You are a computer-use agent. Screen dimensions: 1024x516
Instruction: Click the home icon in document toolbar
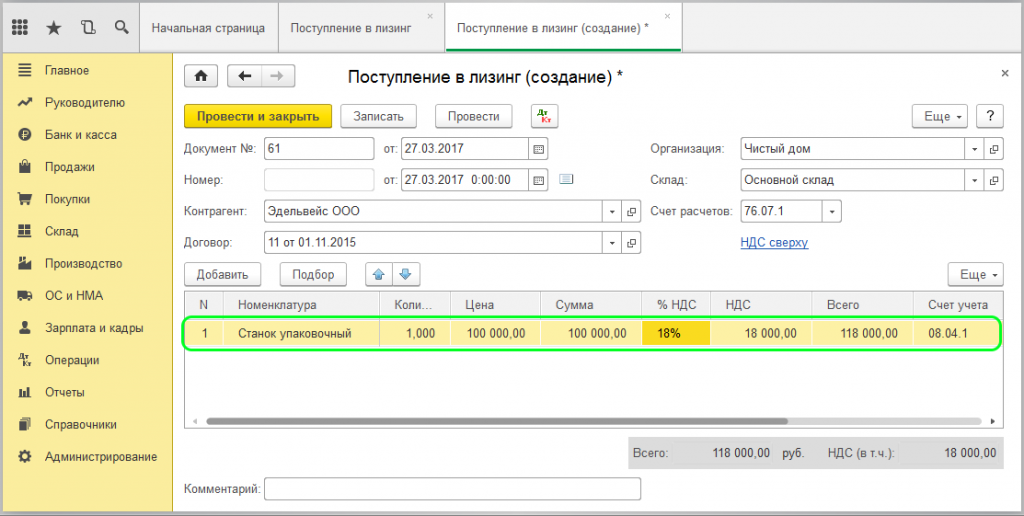pos(201,76)
